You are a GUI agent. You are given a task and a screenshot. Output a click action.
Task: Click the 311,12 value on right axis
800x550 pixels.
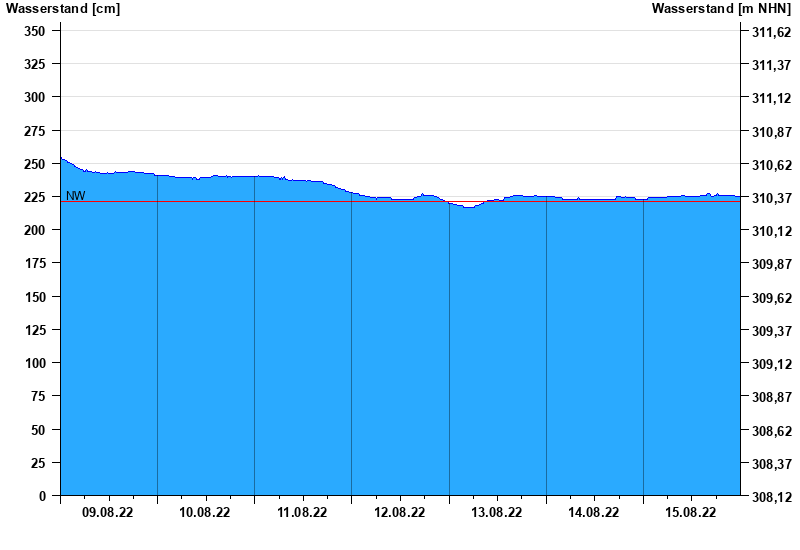click(771, 98)
